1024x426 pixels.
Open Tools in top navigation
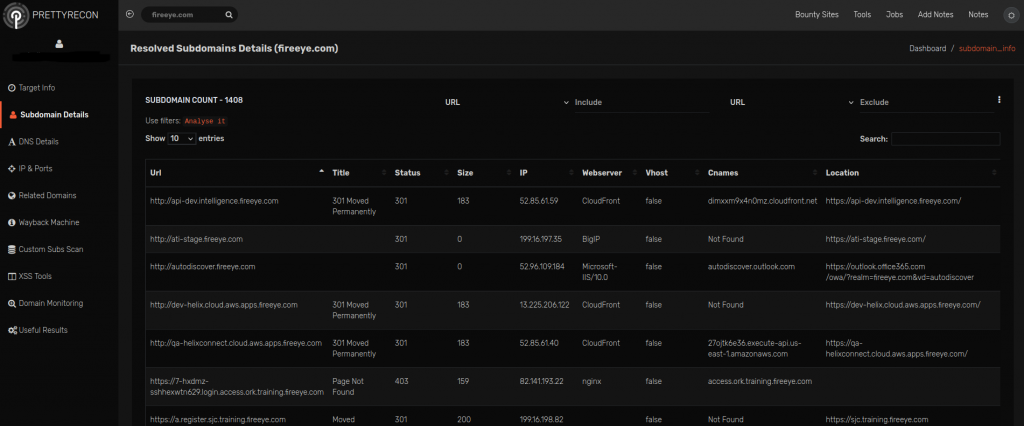click(862, 14)
